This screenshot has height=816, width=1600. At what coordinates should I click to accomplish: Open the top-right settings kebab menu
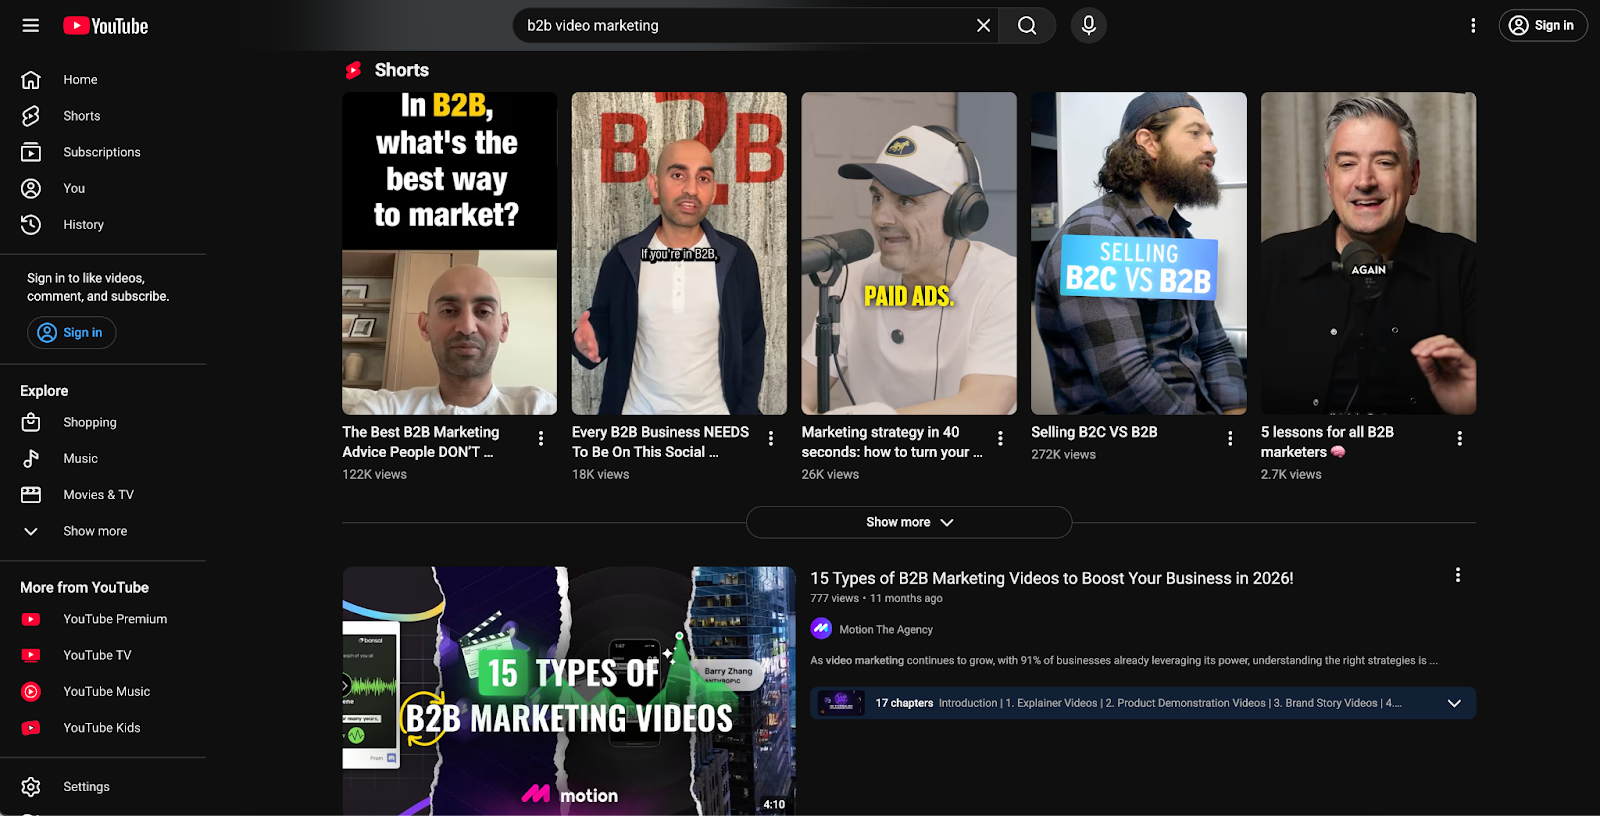pyautogui.click(x=1473, y=26)
